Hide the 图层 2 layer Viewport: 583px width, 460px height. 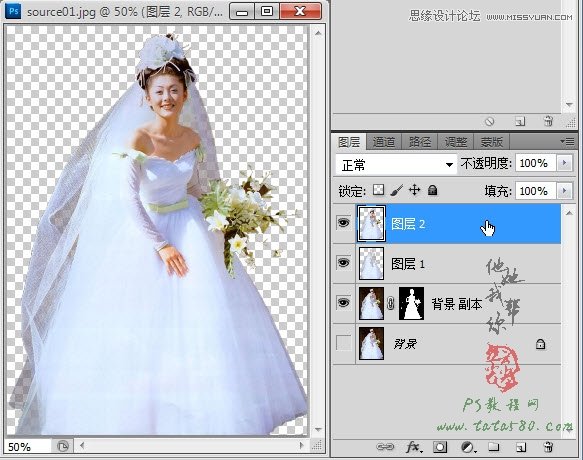pos(343,223)
